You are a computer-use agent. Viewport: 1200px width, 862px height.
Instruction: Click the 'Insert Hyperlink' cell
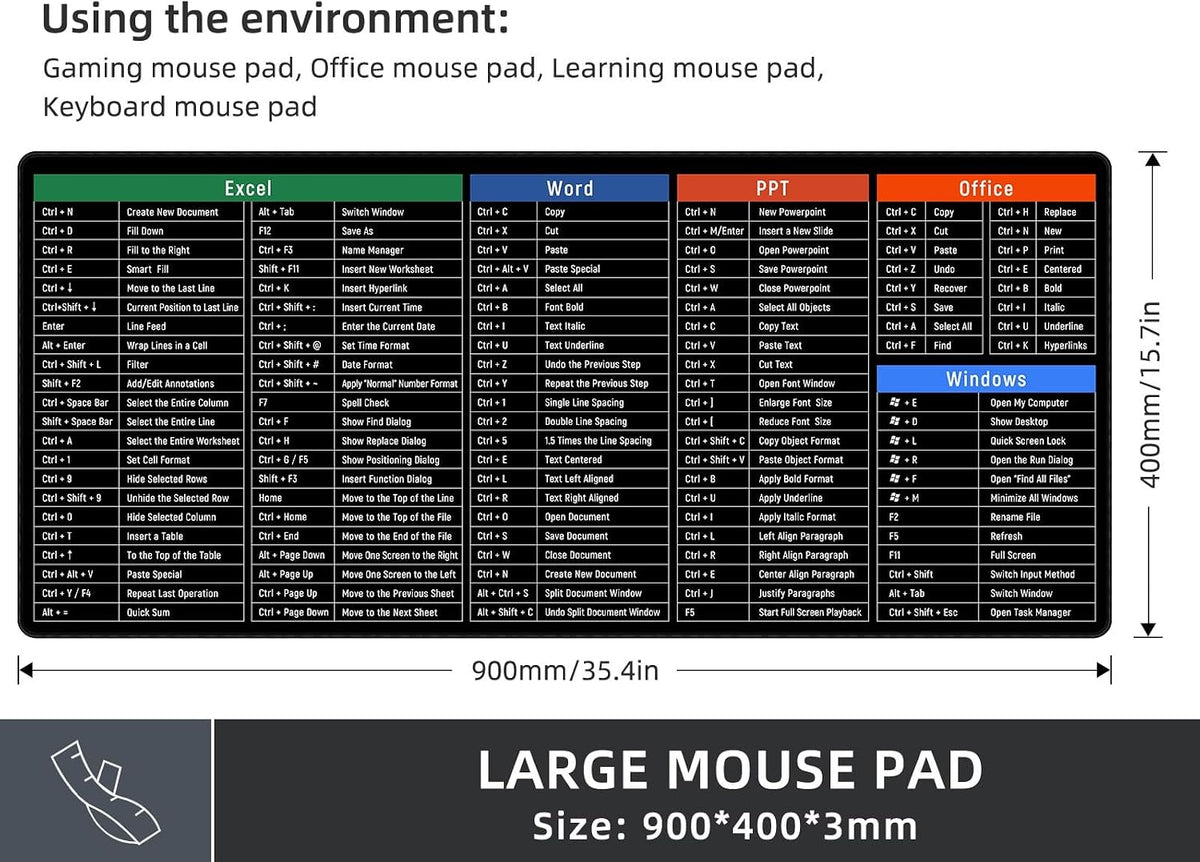point(399,288)
